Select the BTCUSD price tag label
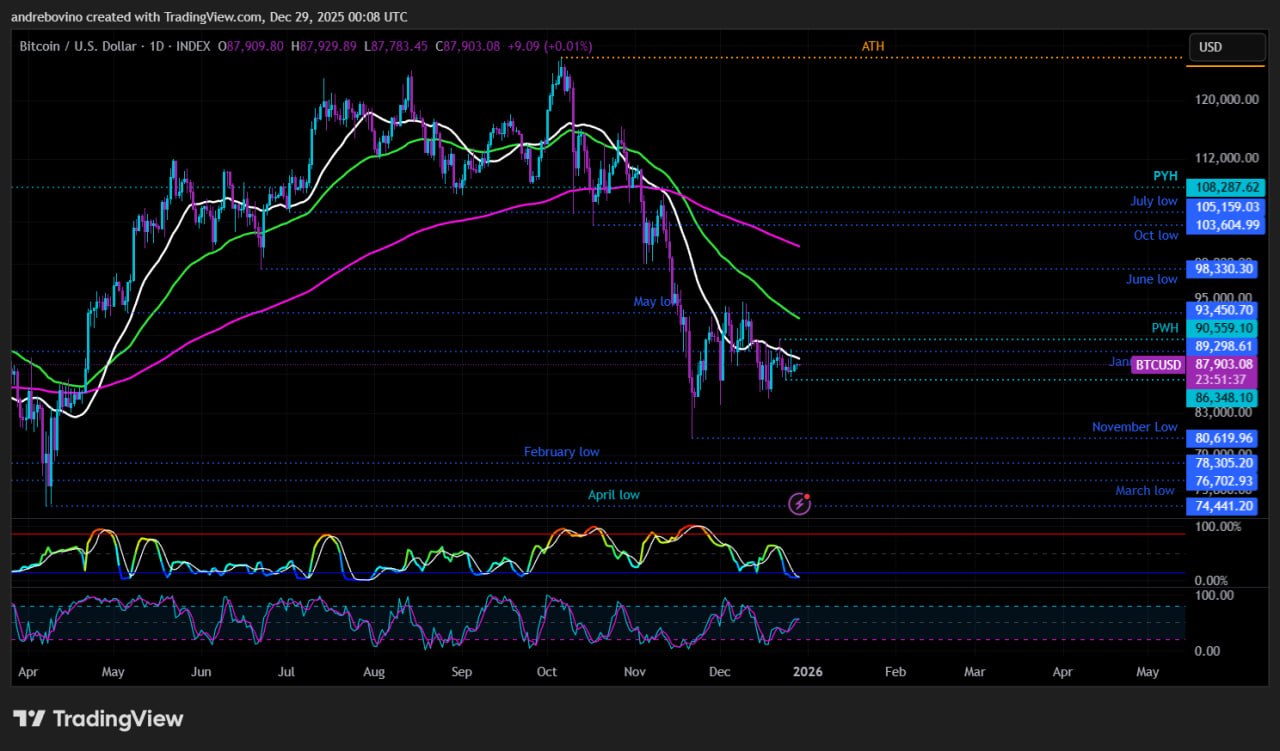1280x751 pixels. point(1158,366)
